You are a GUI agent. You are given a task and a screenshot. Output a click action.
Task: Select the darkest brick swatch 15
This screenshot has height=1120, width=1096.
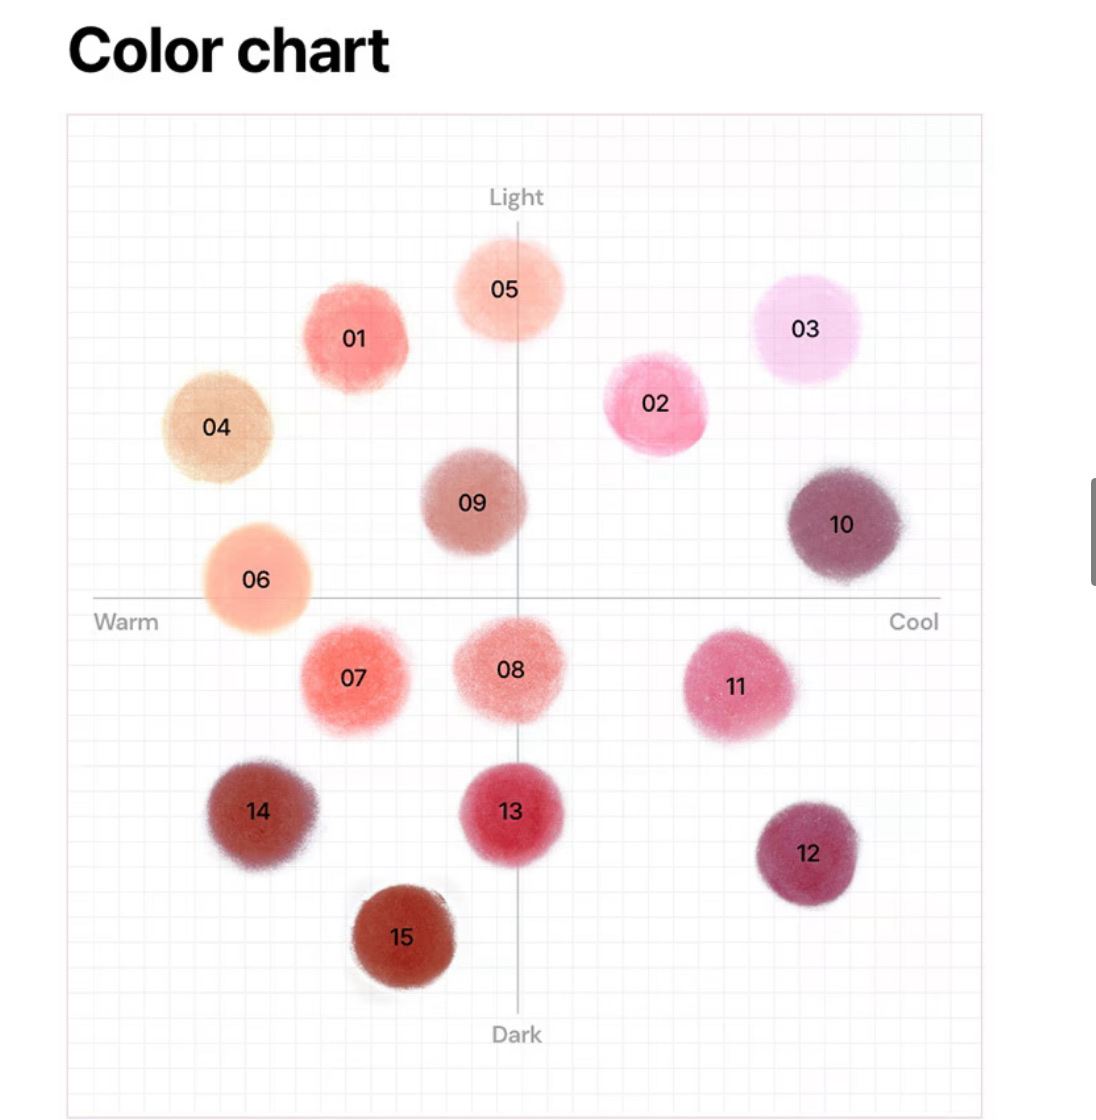click(402, 937)
